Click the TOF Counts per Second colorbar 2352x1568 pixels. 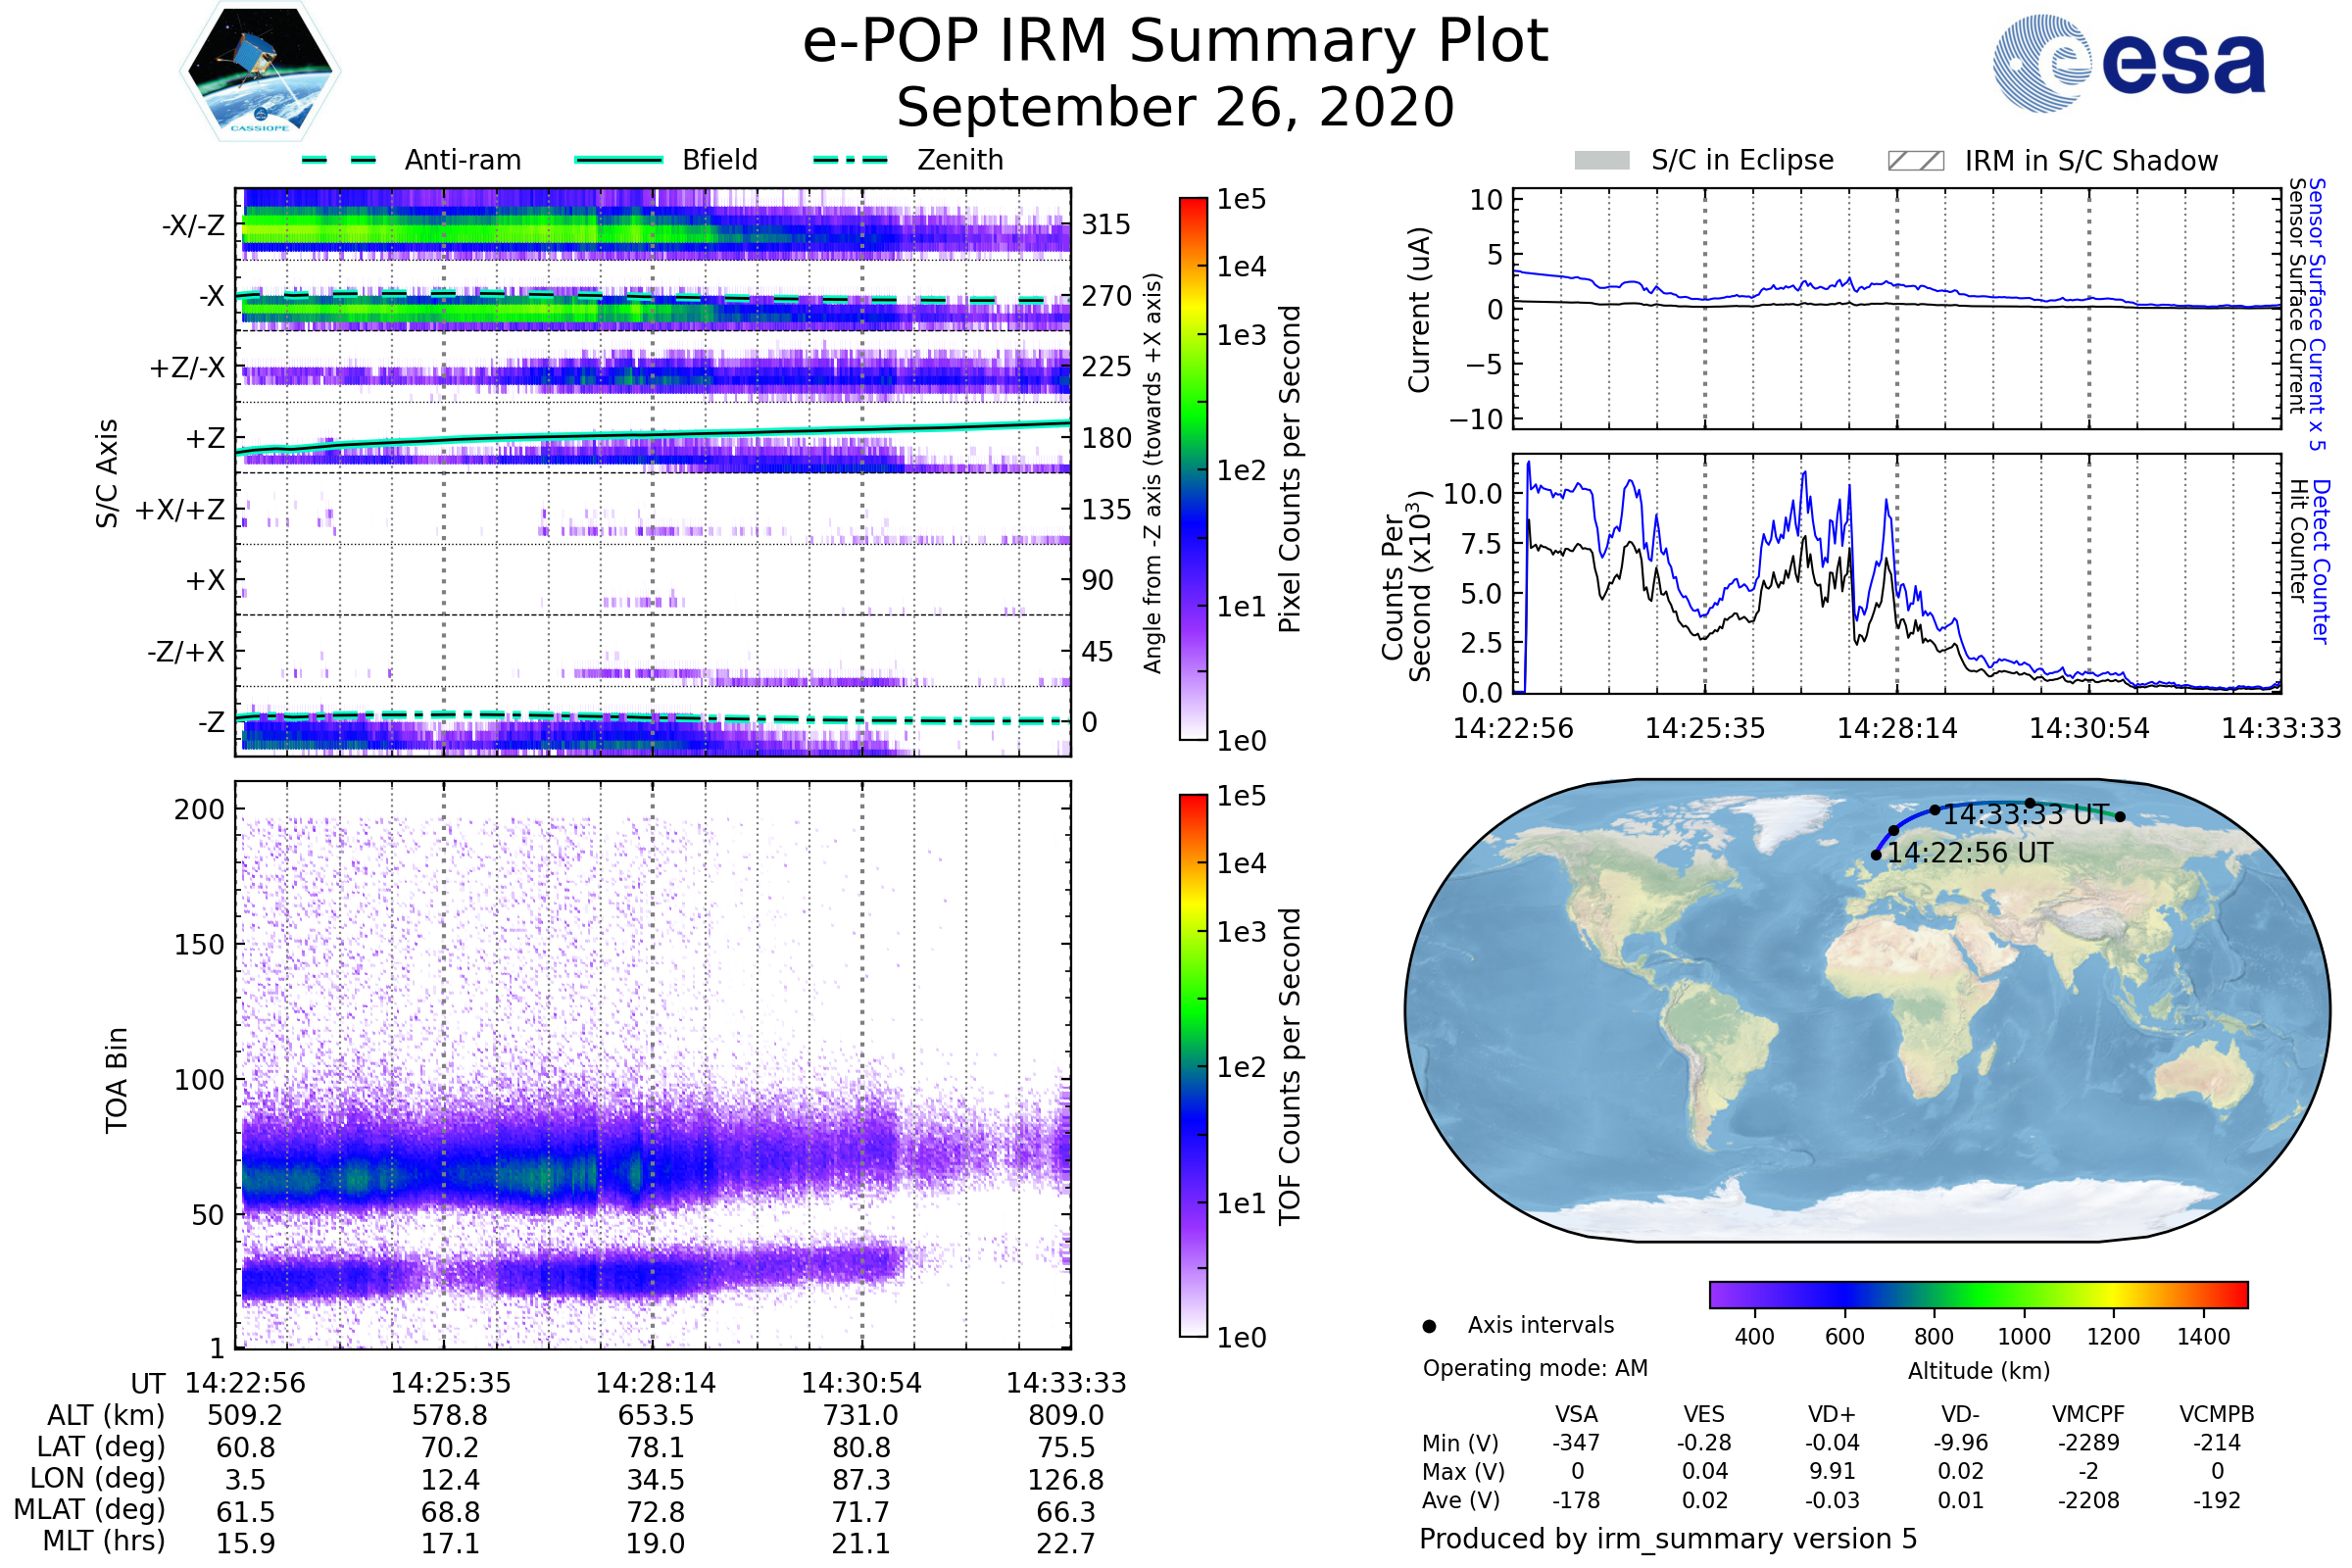tap(1194, 1066)
